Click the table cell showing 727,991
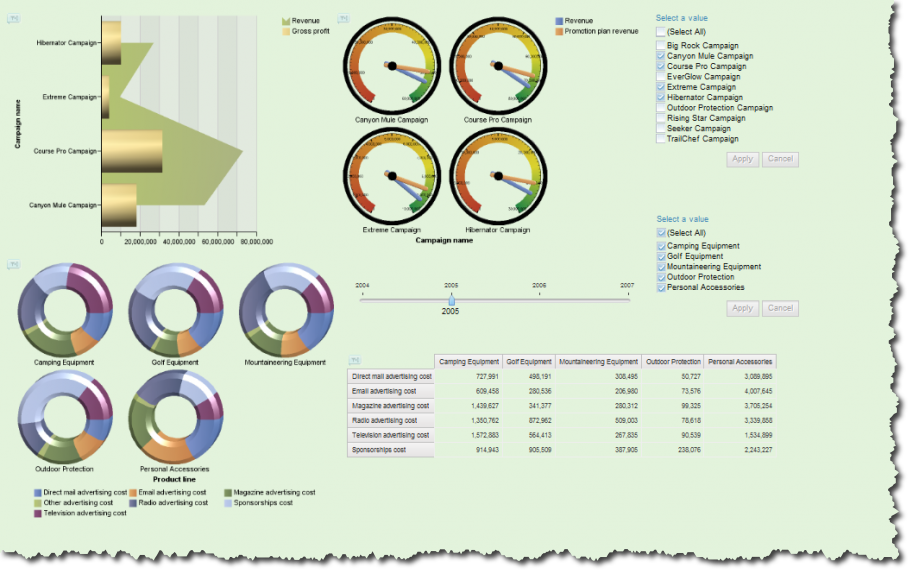Screen dimensions: 910x571 [x=468, y=377]
